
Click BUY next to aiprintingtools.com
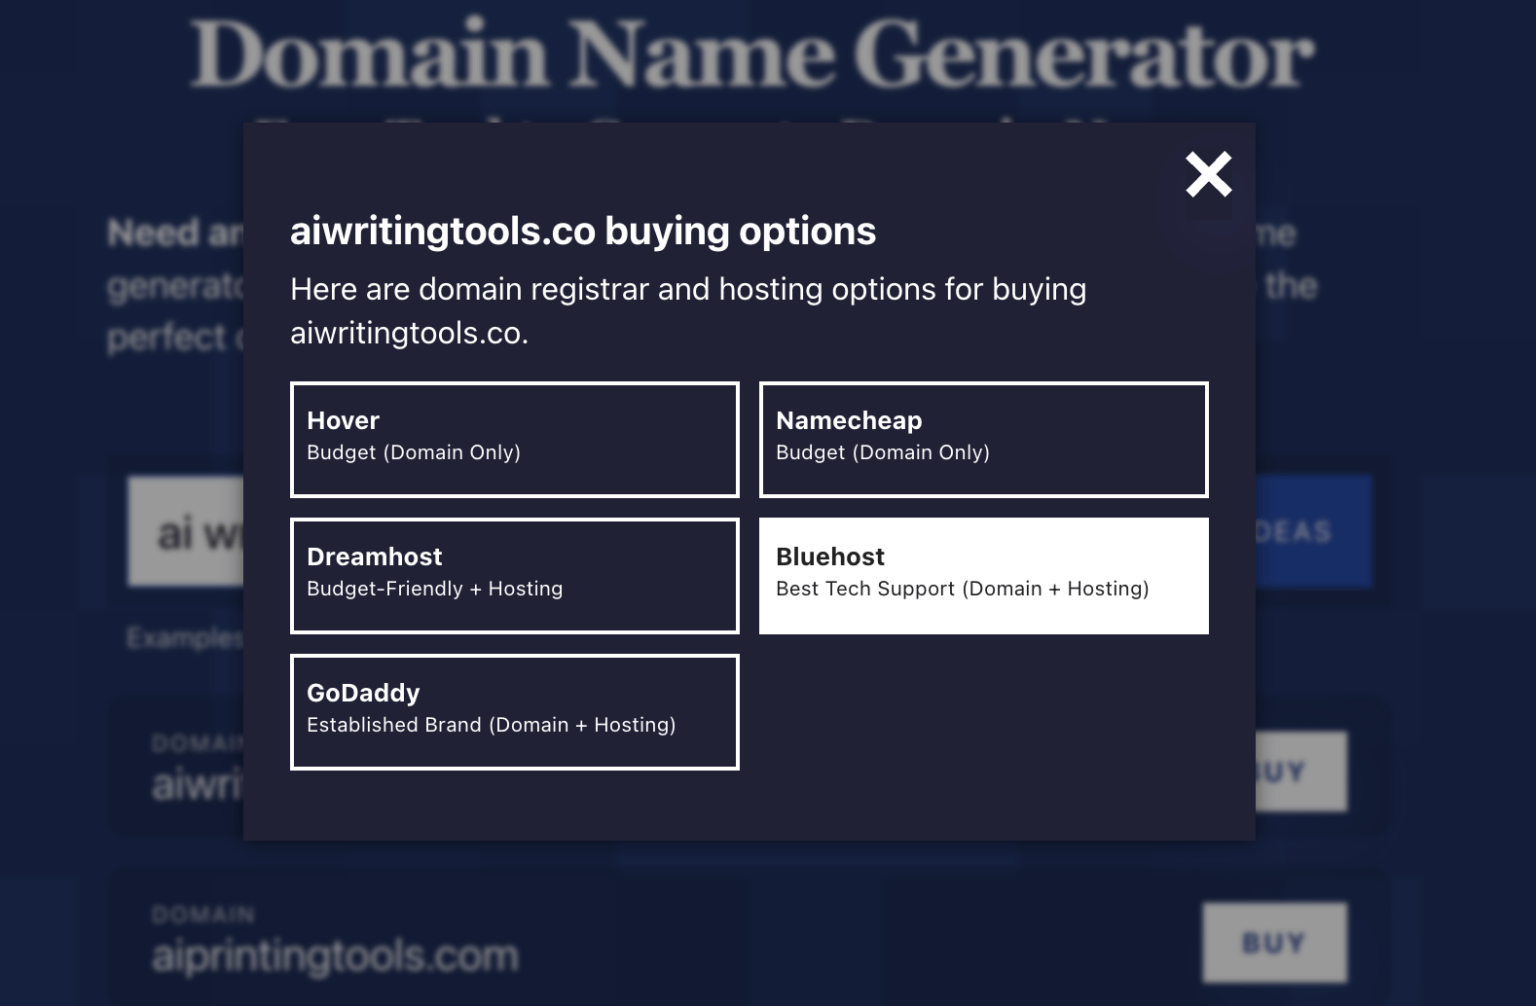click(1274, 941)
